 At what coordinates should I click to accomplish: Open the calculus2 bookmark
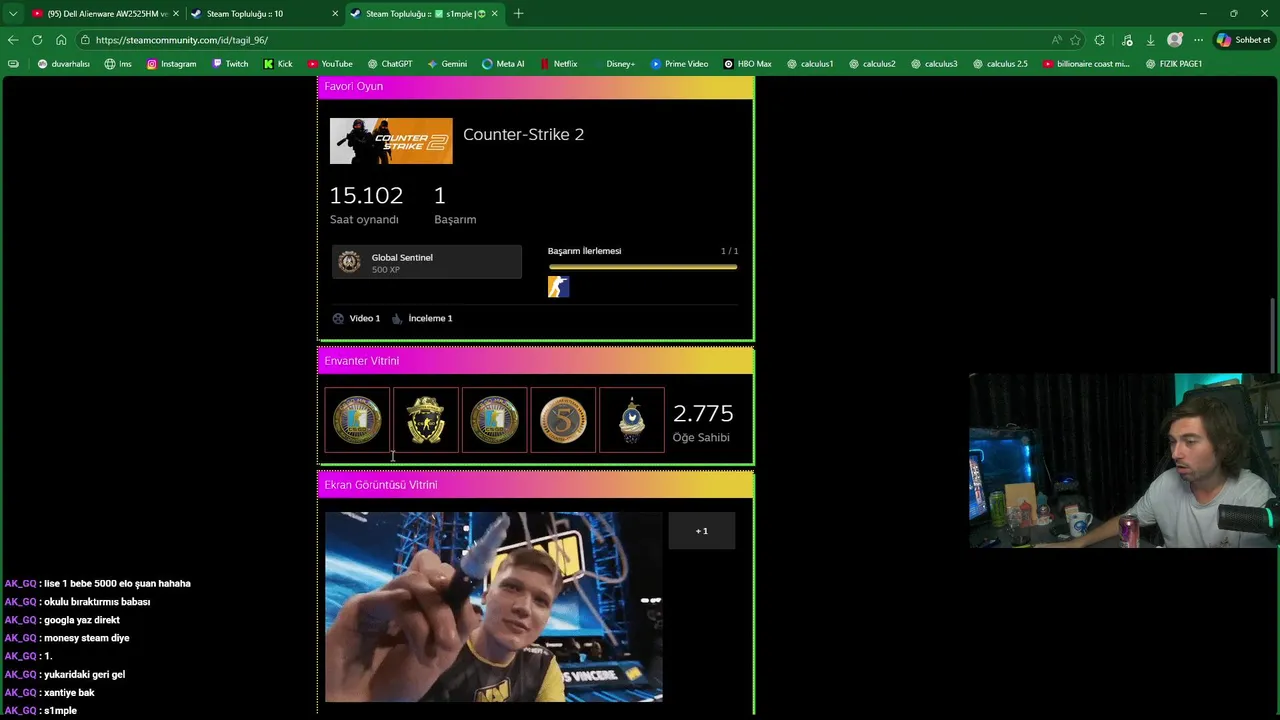(x=872, y=64)
